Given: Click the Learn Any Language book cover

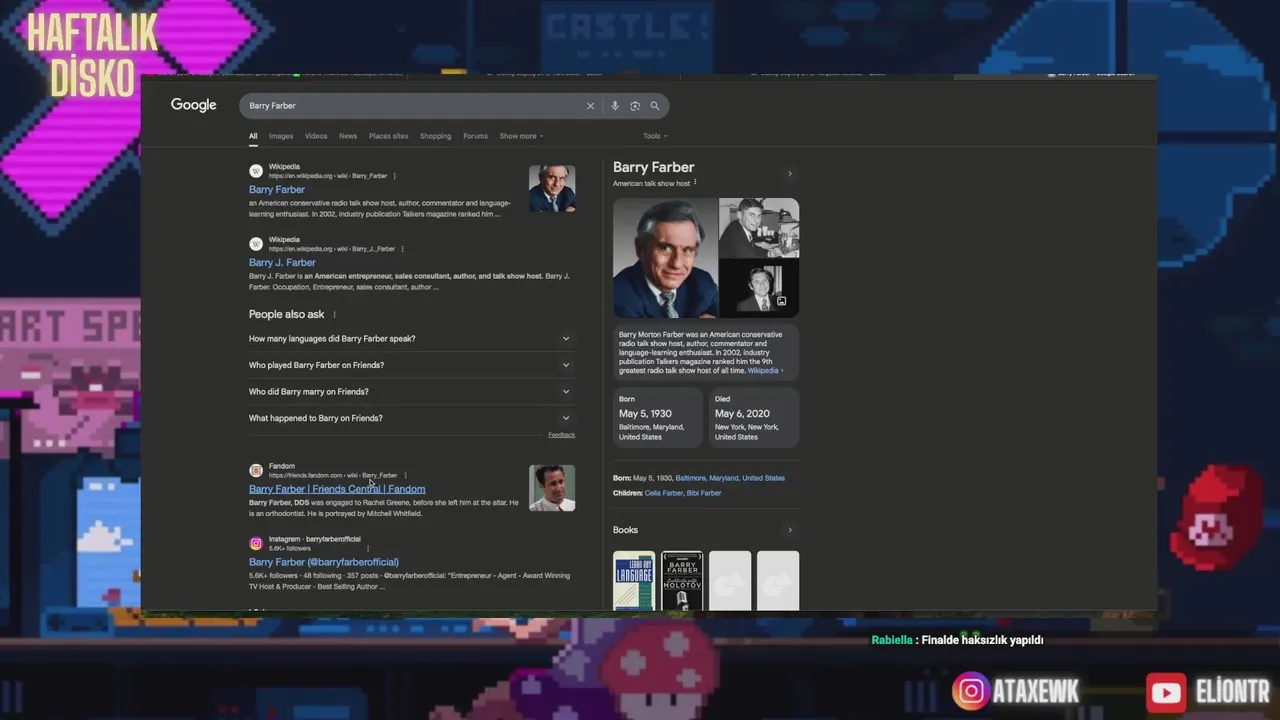Looking at the screenshot, I should click(634, 580).
